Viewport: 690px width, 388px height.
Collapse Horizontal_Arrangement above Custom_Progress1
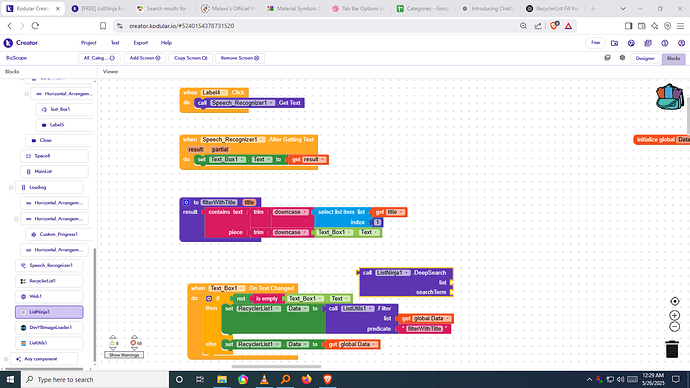tap(16, 219)
